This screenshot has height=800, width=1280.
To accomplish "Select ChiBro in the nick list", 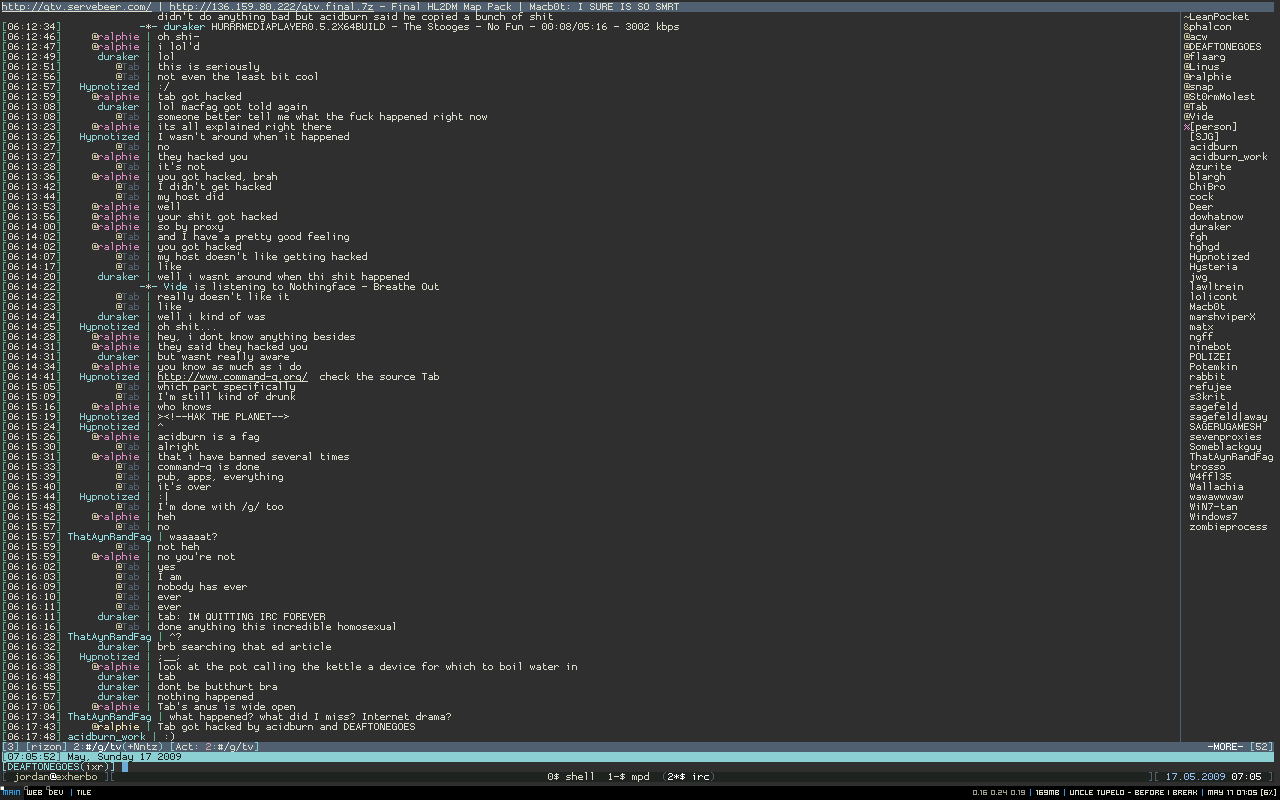I will click(x=1207, y=187).
